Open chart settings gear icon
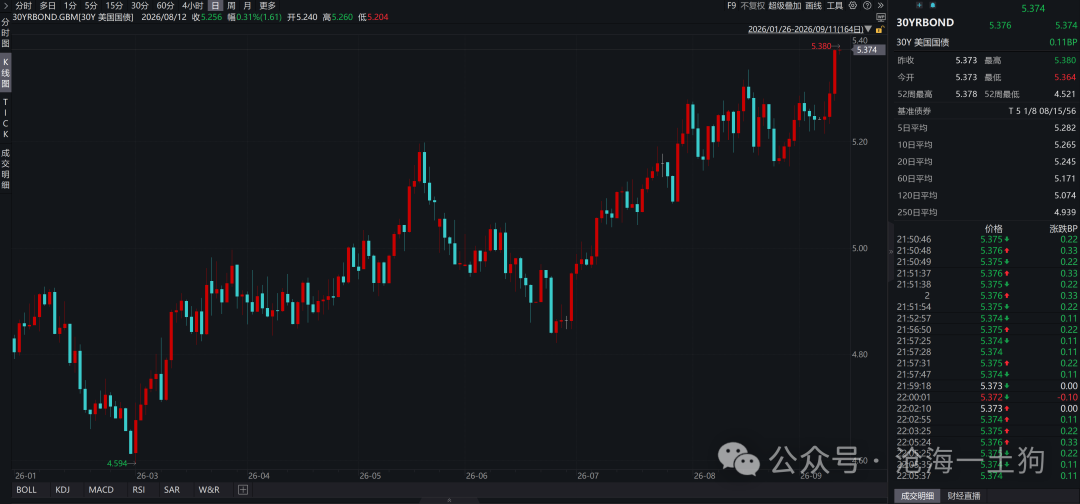Viewport: 1080px width, 504px height. pyautogui.click(x=853, y=5)
